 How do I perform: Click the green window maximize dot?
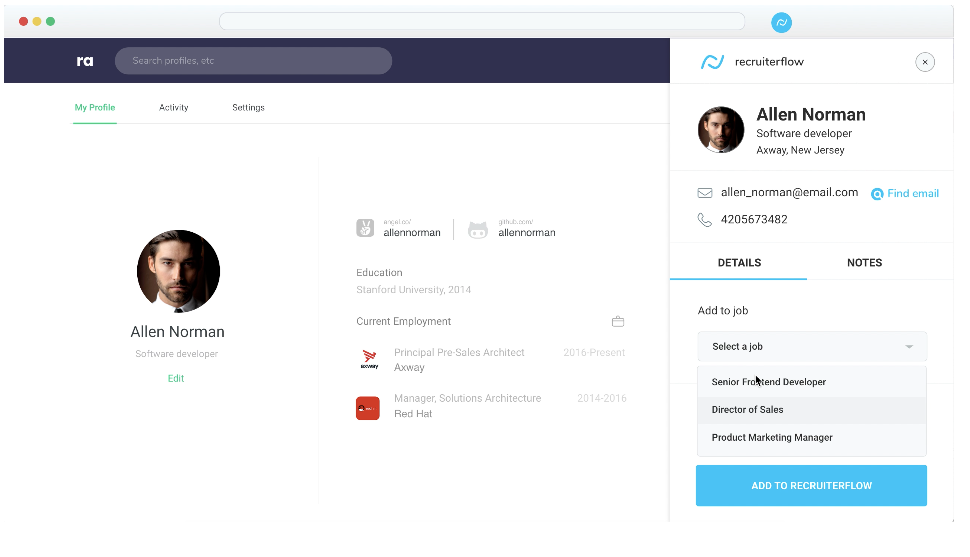(x=51, y=22)
